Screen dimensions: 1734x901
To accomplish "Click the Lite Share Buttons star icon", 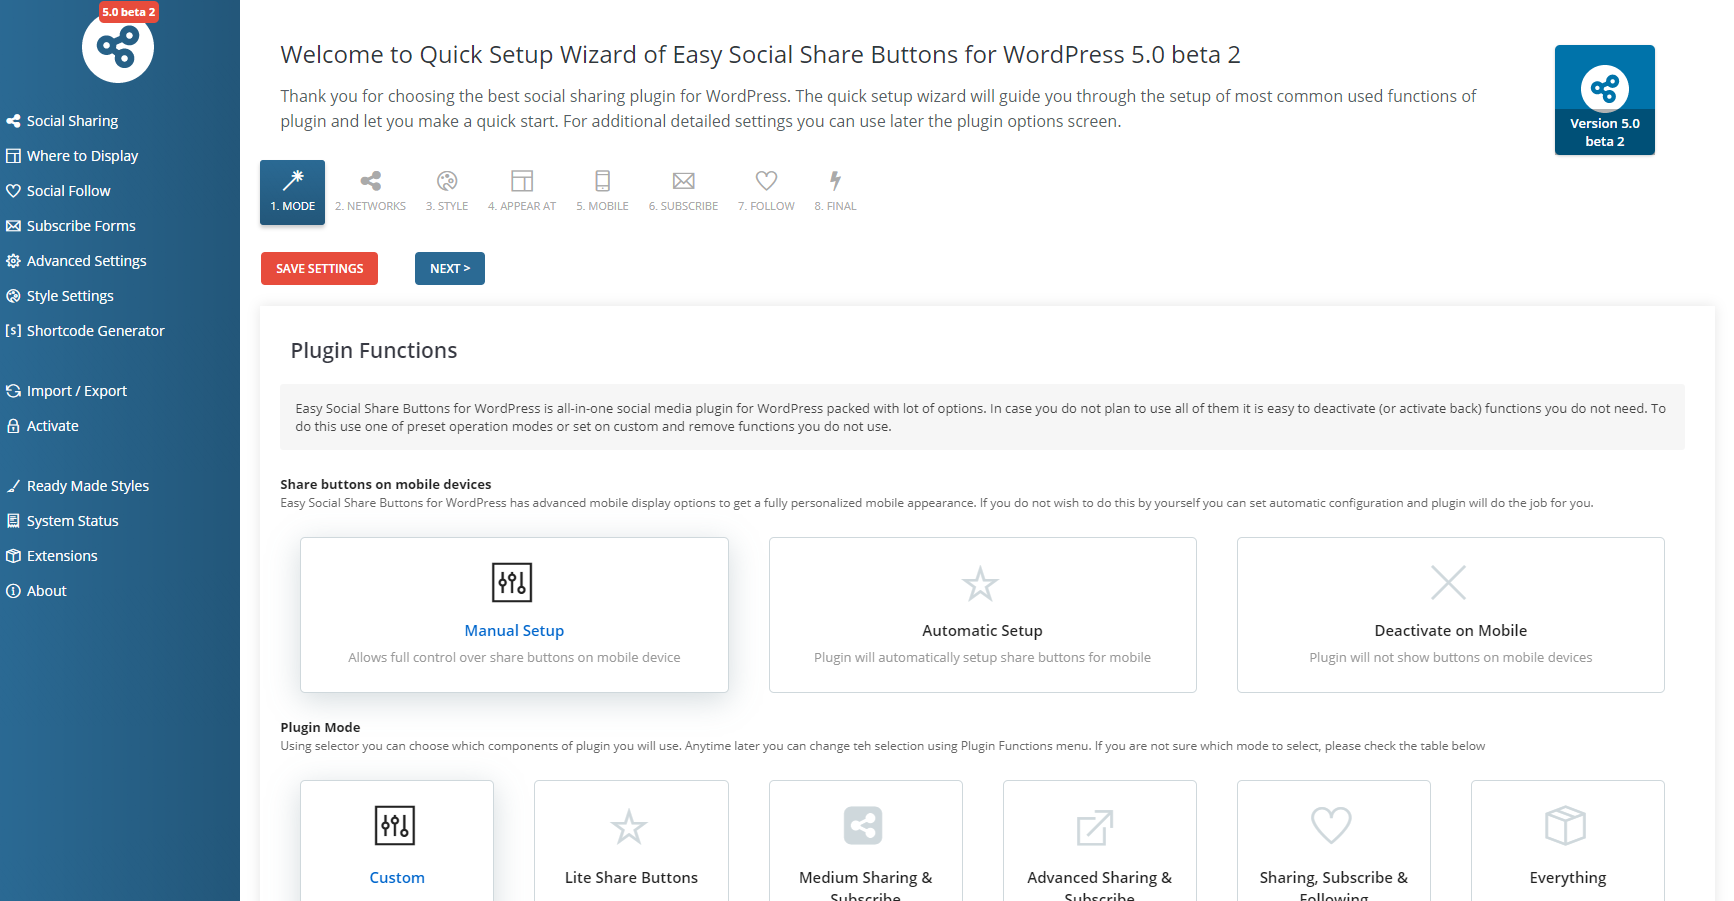I will click(x=629, y=827).
